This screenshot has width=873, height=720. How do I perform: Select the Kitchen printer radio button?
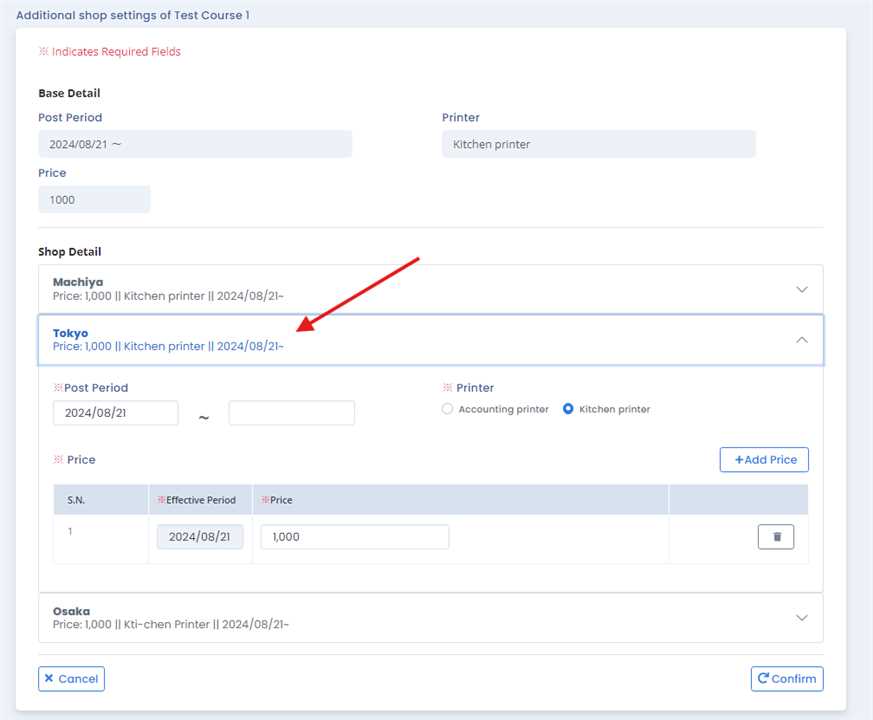pos(568,409)
